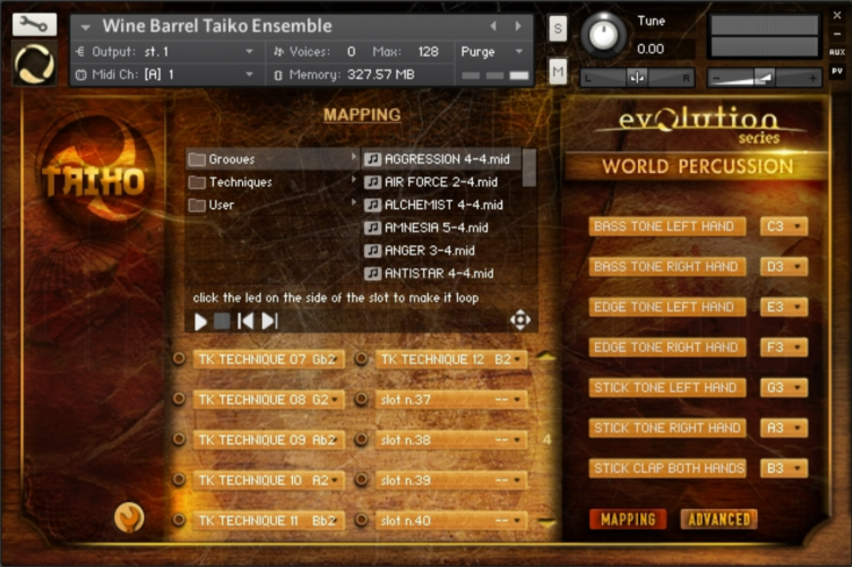Skip to next MIDI file
The height and width of the screenshot is (567, 852).
[x=270, y=321]
